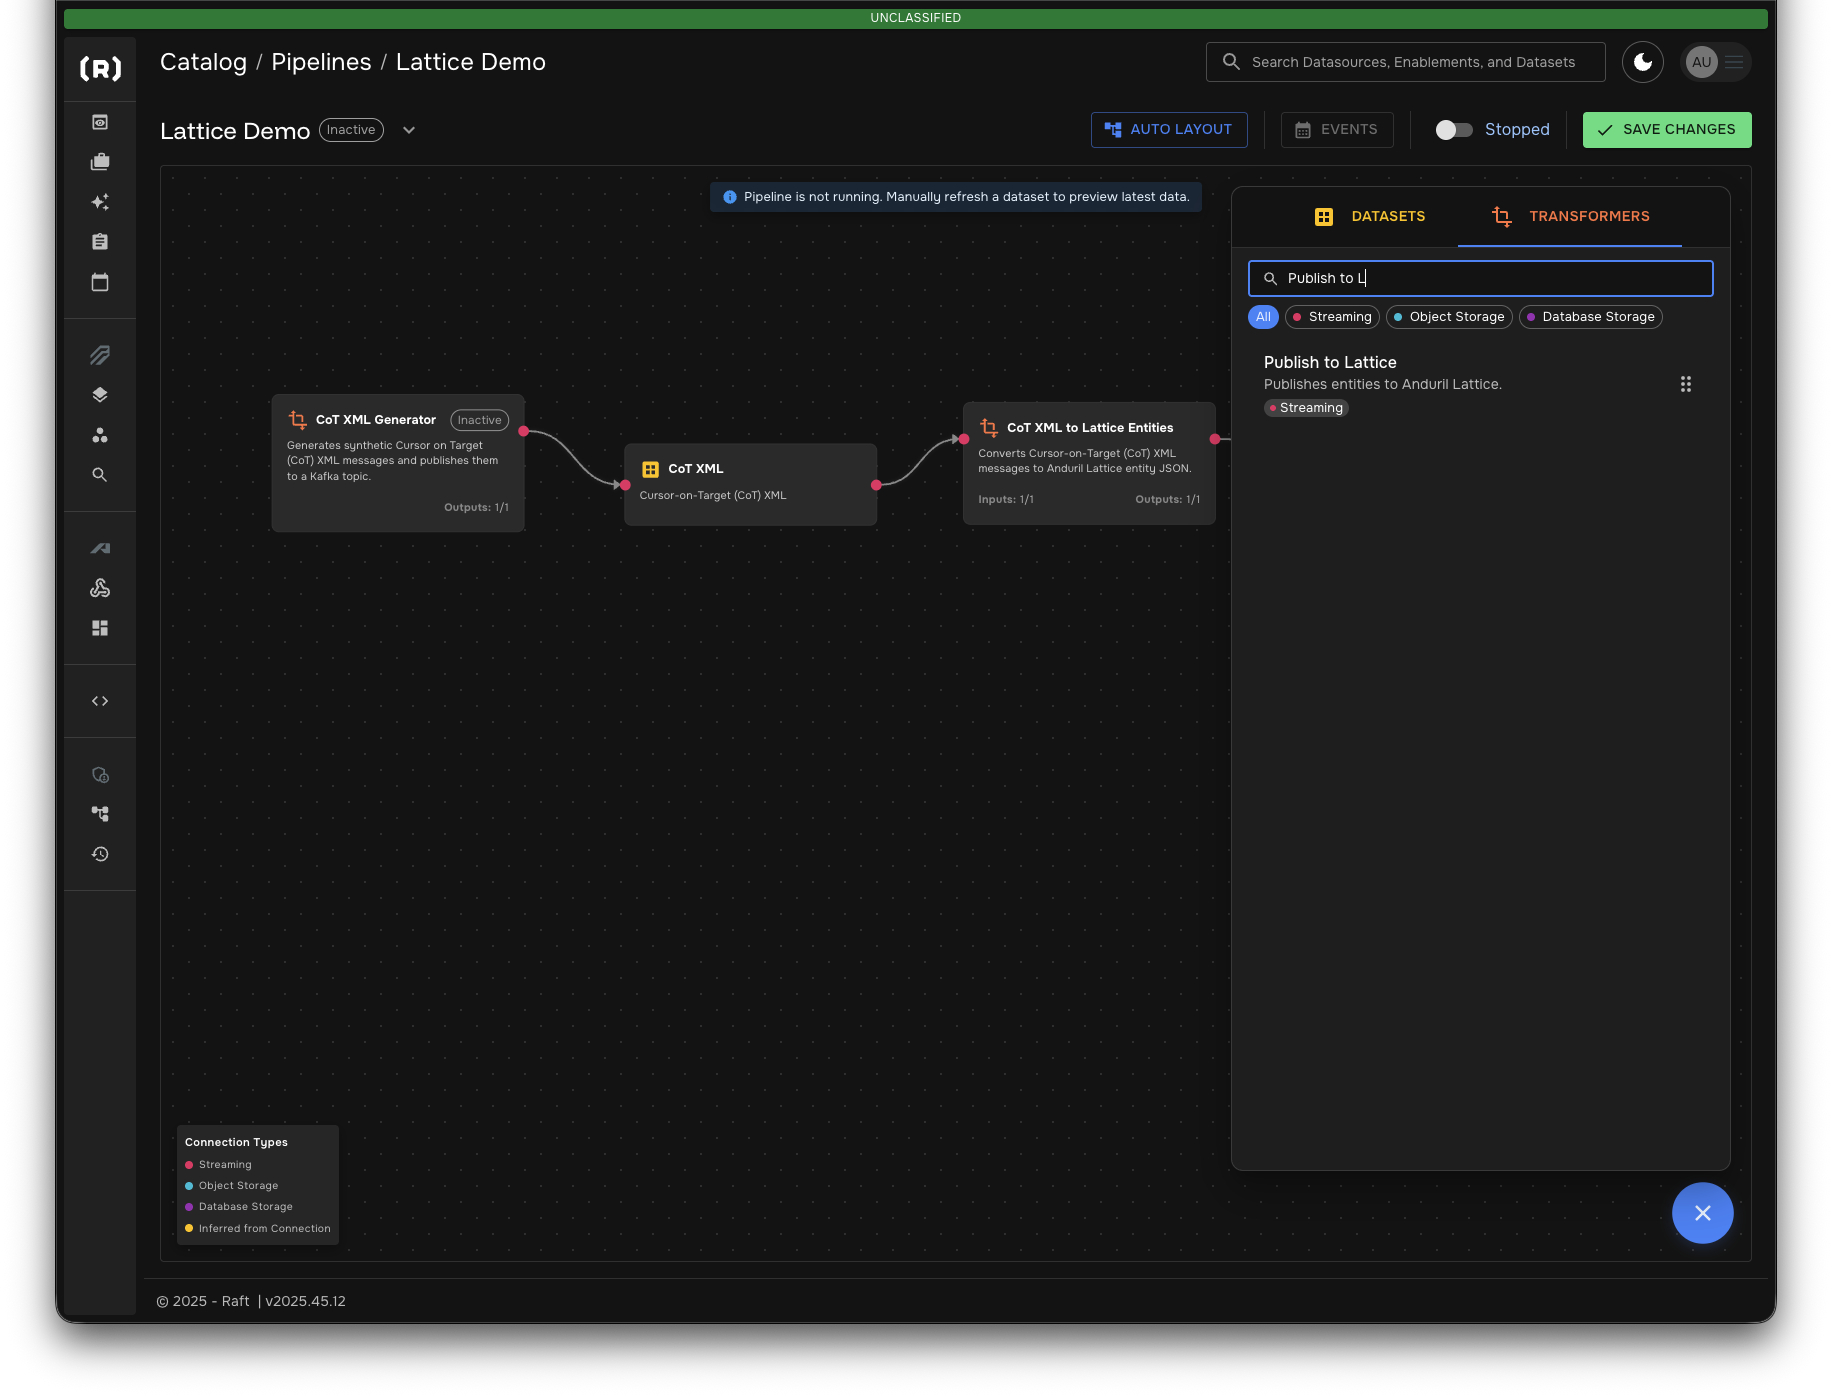The height and width of the screenshot is (1397, 1832).
Task: Click the CoT XML dataset grid icon
Action: 650,469
